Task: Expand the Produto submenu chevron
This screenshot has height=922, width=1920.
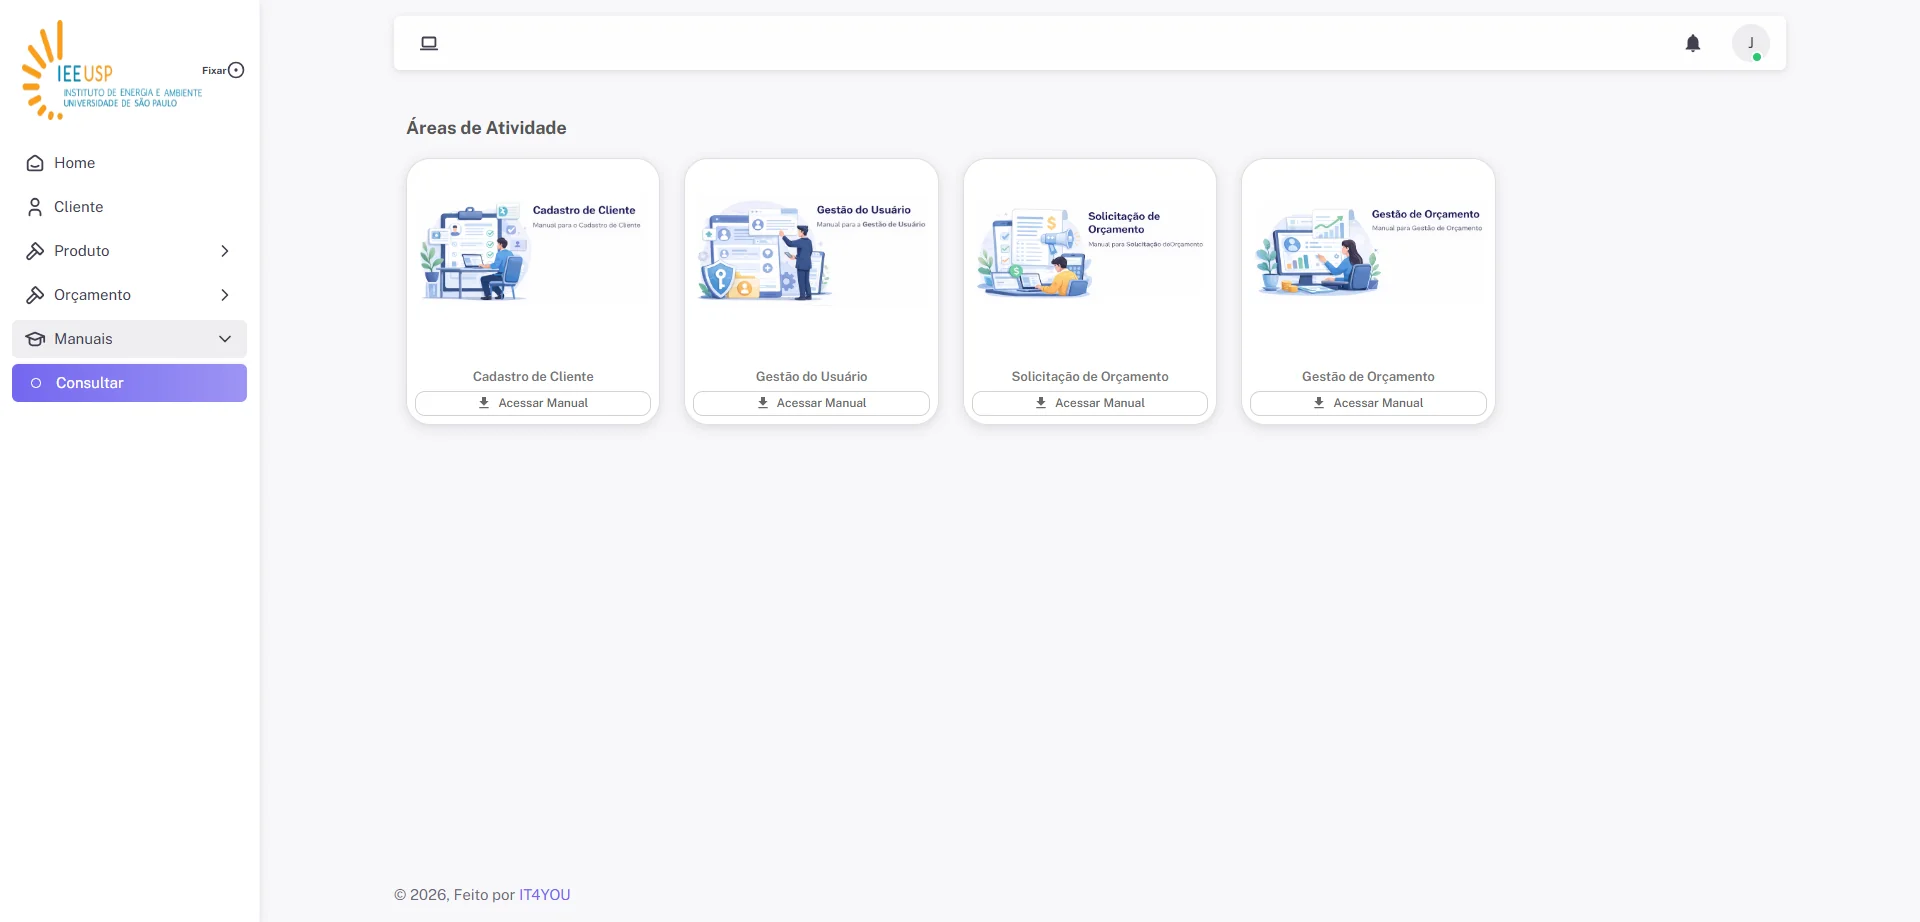Action: (x=225, y=251)
